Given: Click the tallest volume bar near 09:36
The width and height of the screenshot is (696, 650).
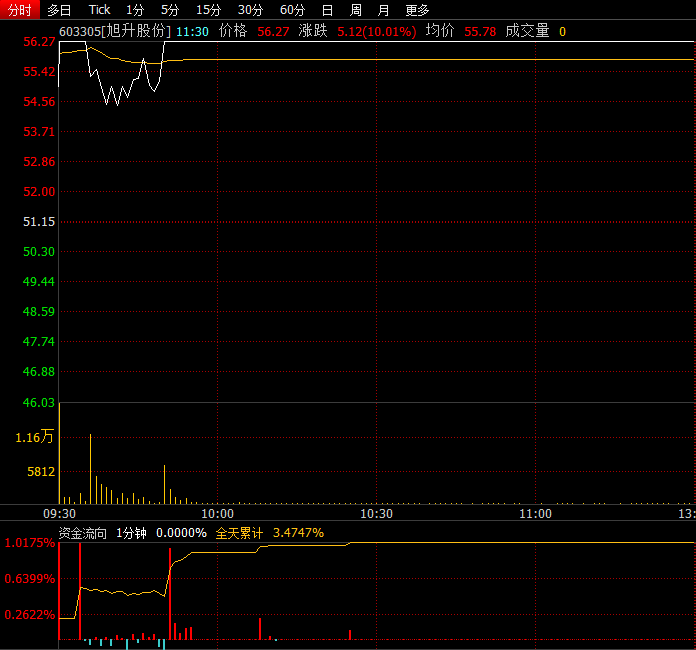Looking at the screenshot, I should pos(91,469).
